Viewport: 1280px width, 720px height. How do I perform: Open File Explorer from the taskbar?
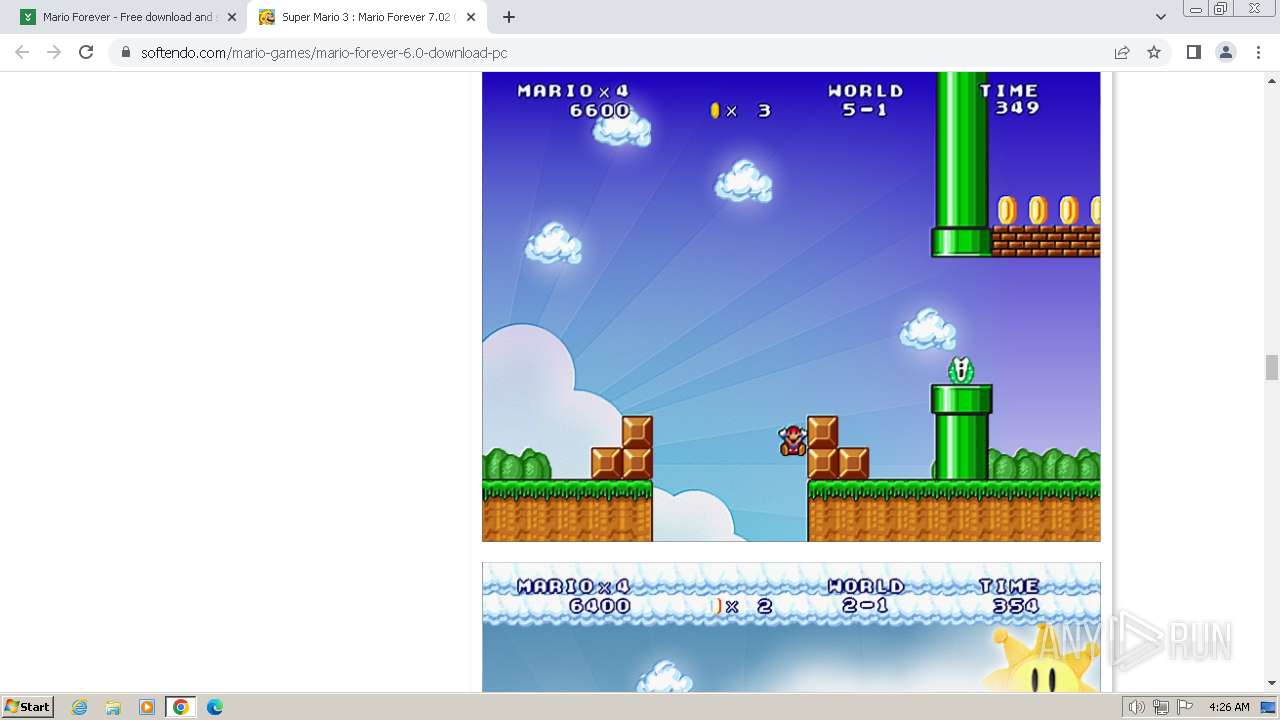(113, 707)
